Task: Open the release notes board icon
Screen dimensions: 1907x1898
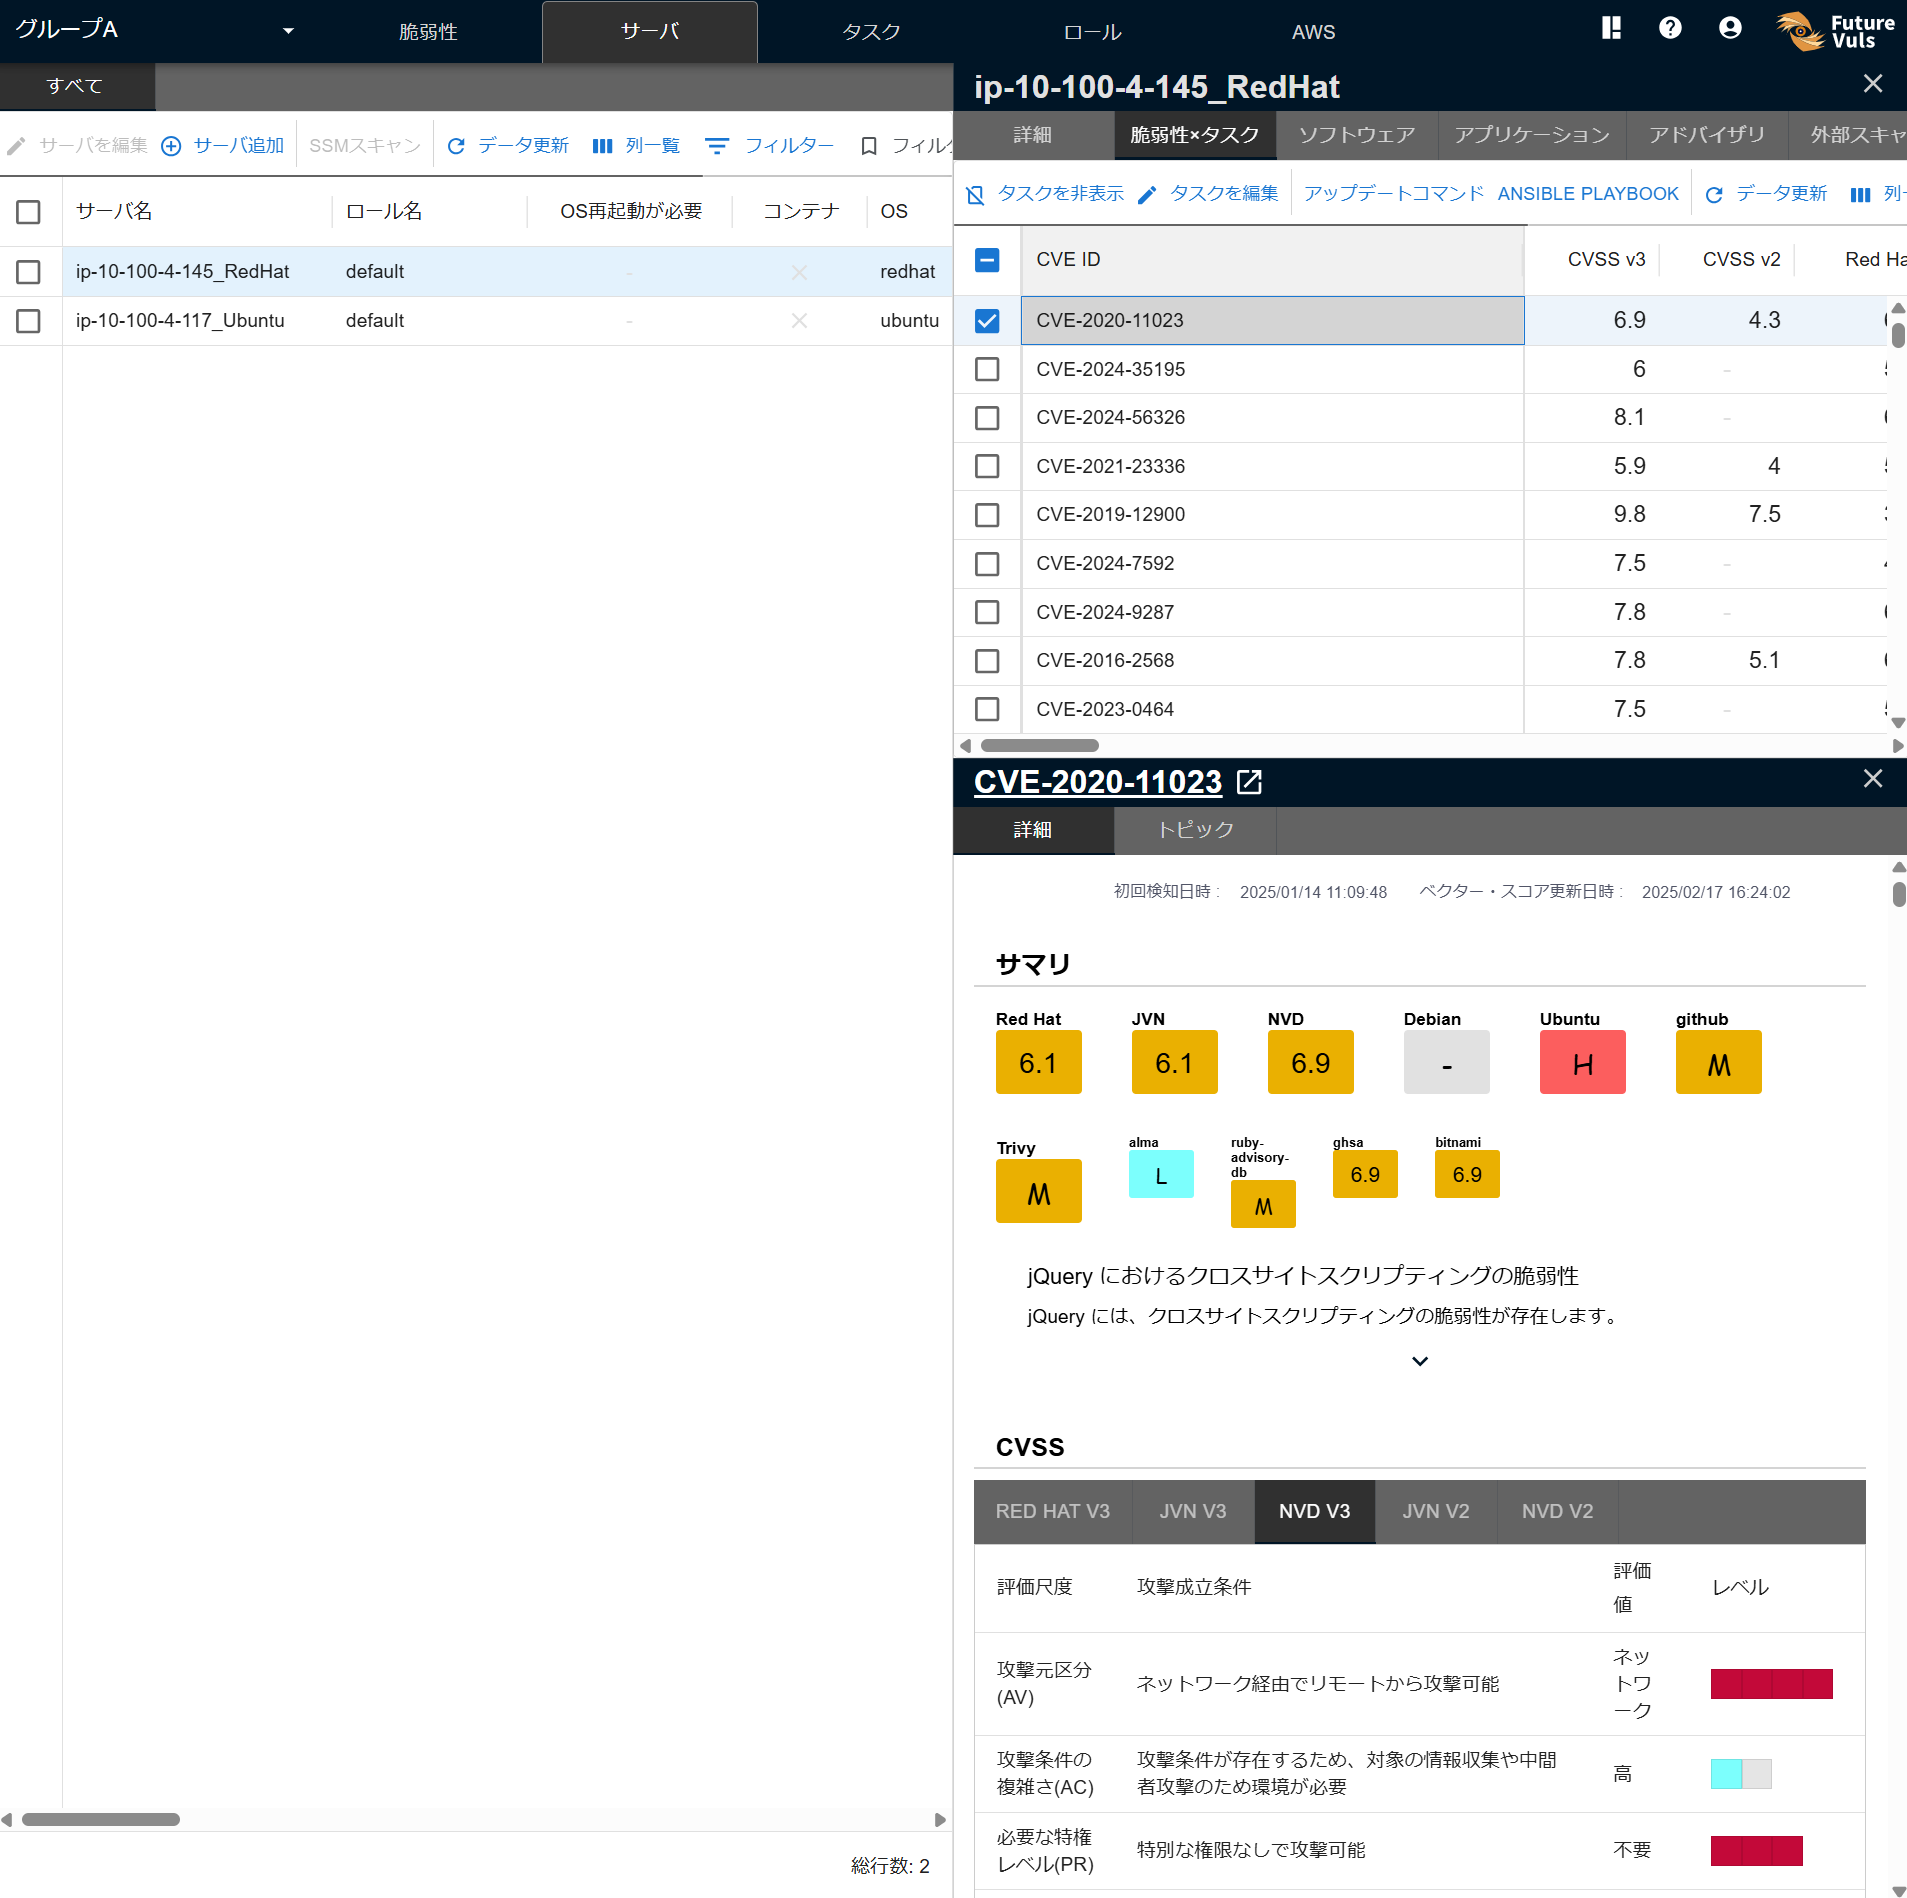Action: (x=1610, y=28)
